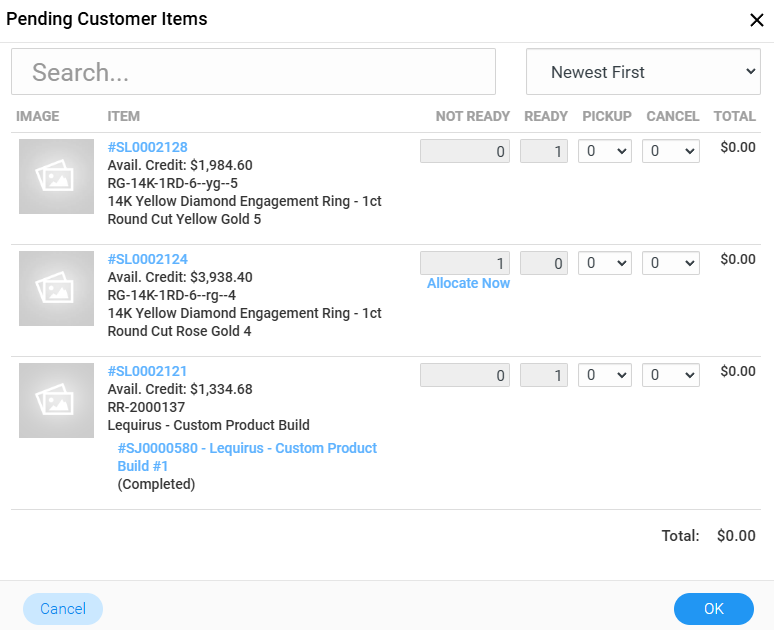Close the Pending Customer Items dialog
Viewport: 774px width, 630px height.
tap(756, 20)
